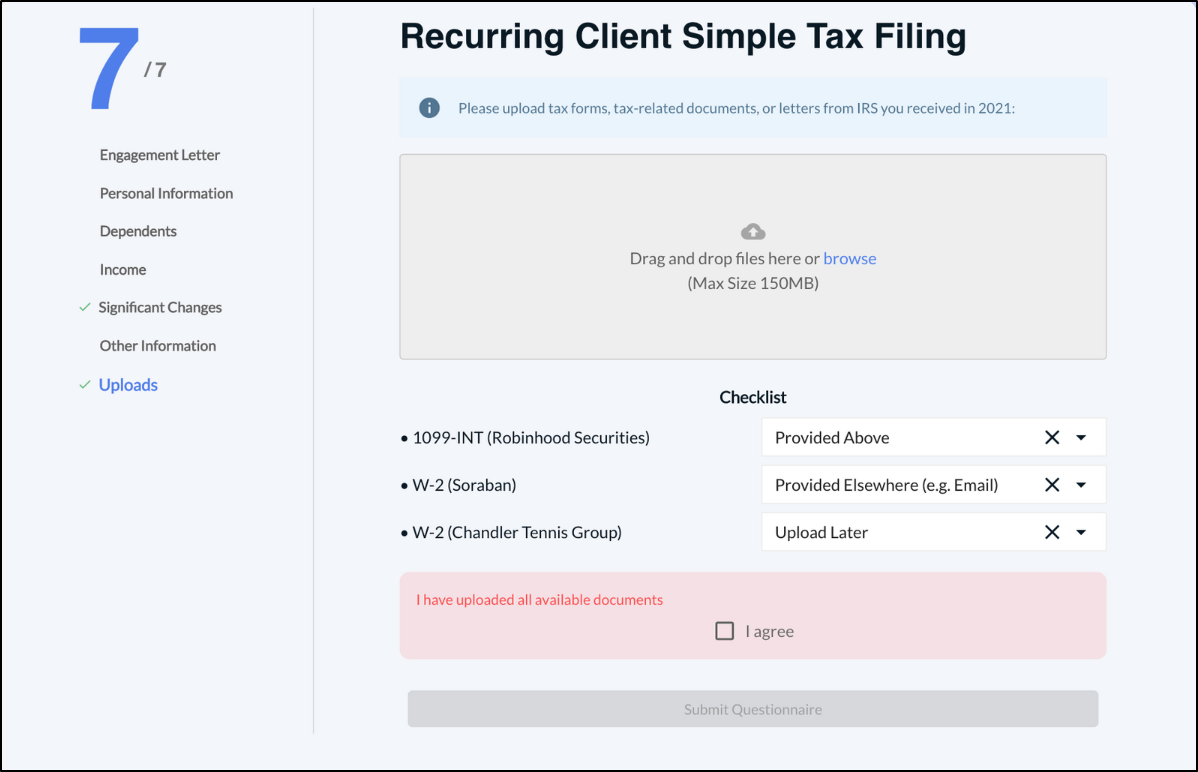Screen dimensions: 1198x772
Task: Clear the 1099-INT Robinhood Securities selection
Action: click(x=1052, y=437)
